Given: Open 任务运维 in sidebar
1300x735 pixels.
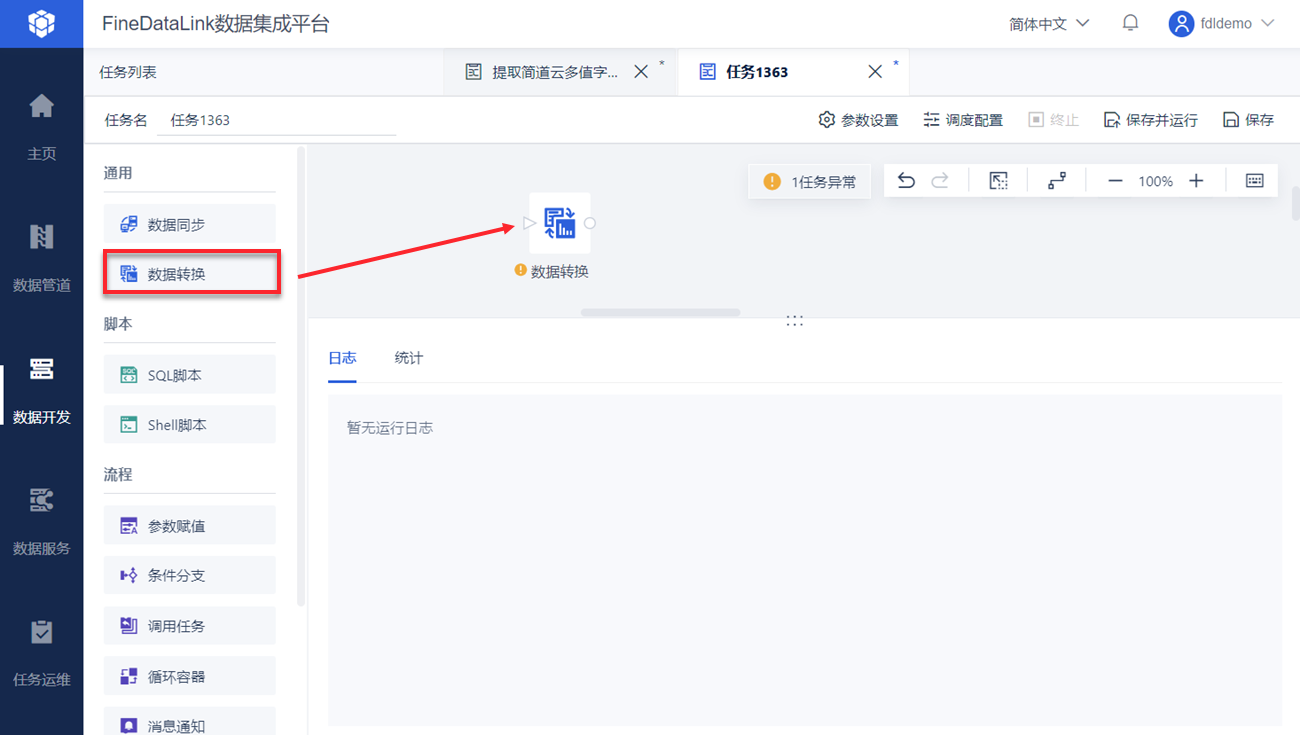Looking at the screenshot, I should pos(41,652).
